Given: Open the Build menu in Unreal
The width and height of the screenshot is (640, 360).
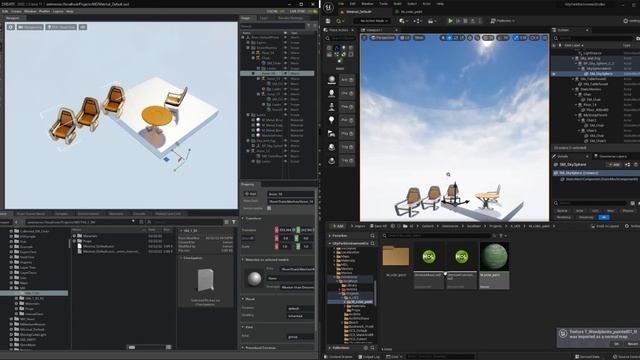Looking at the screenshot, I should click(x=397, y=4).
